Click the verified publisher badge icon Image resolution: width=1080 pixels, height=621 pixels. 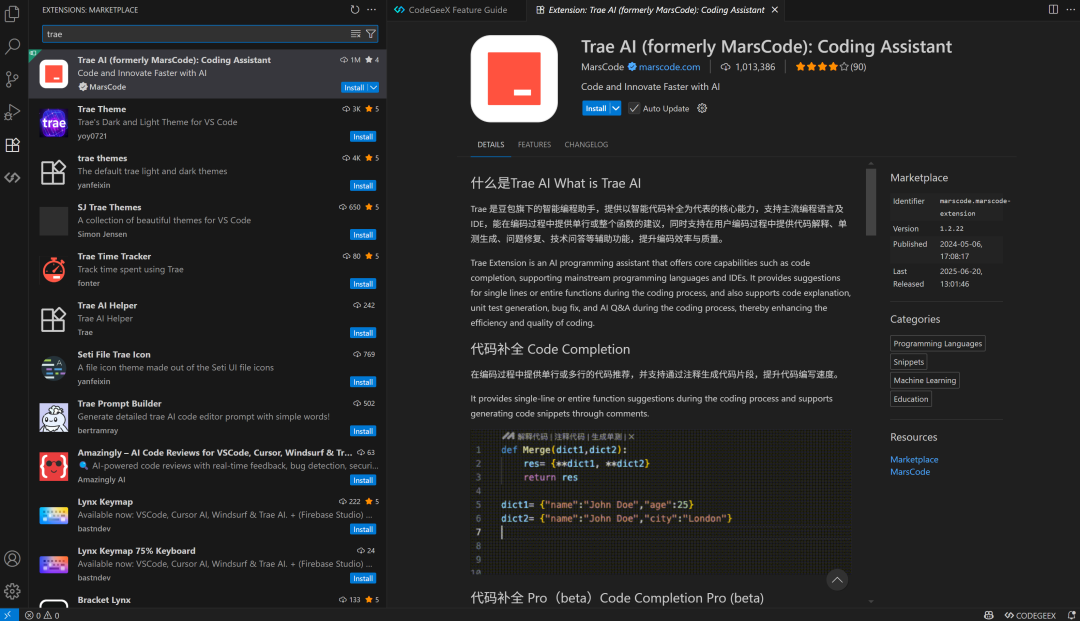coord(632,67)
